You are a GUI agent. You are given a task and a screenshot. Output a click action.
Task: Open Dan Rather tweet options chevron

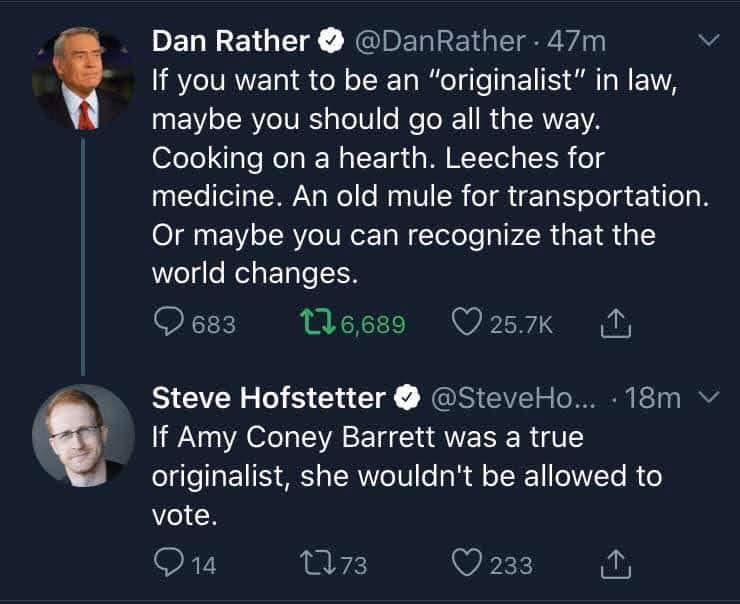708,41
